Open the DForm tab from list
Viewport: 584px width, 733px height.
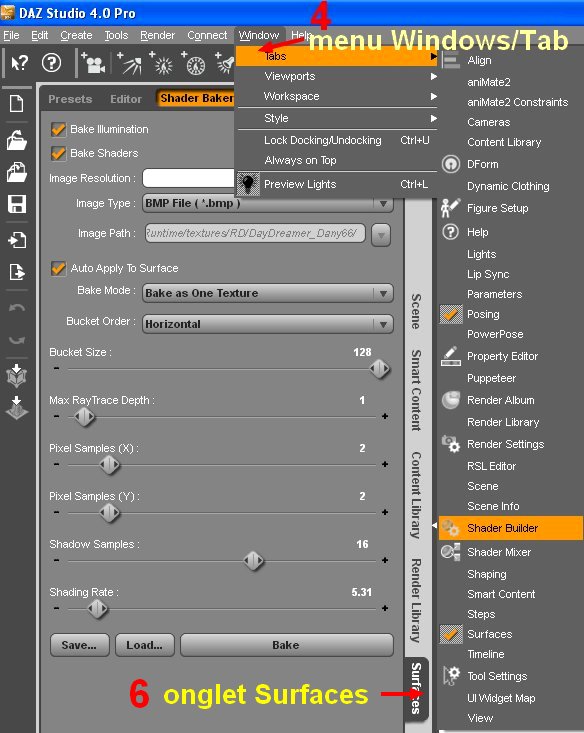tap(483, 164)
